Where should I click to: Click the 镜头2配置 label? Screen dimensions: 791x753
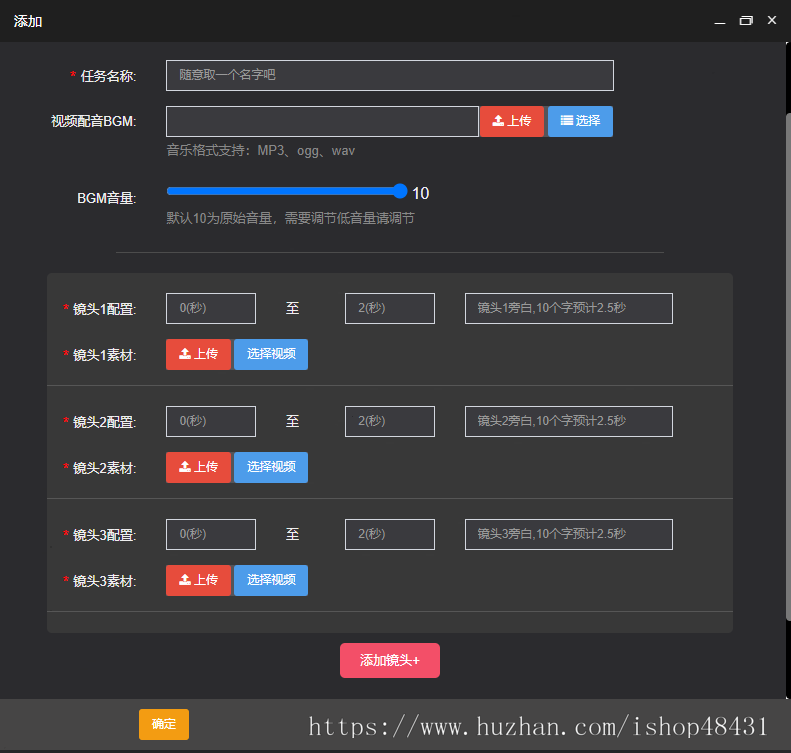pyautogui.click(x=104, y=422)
